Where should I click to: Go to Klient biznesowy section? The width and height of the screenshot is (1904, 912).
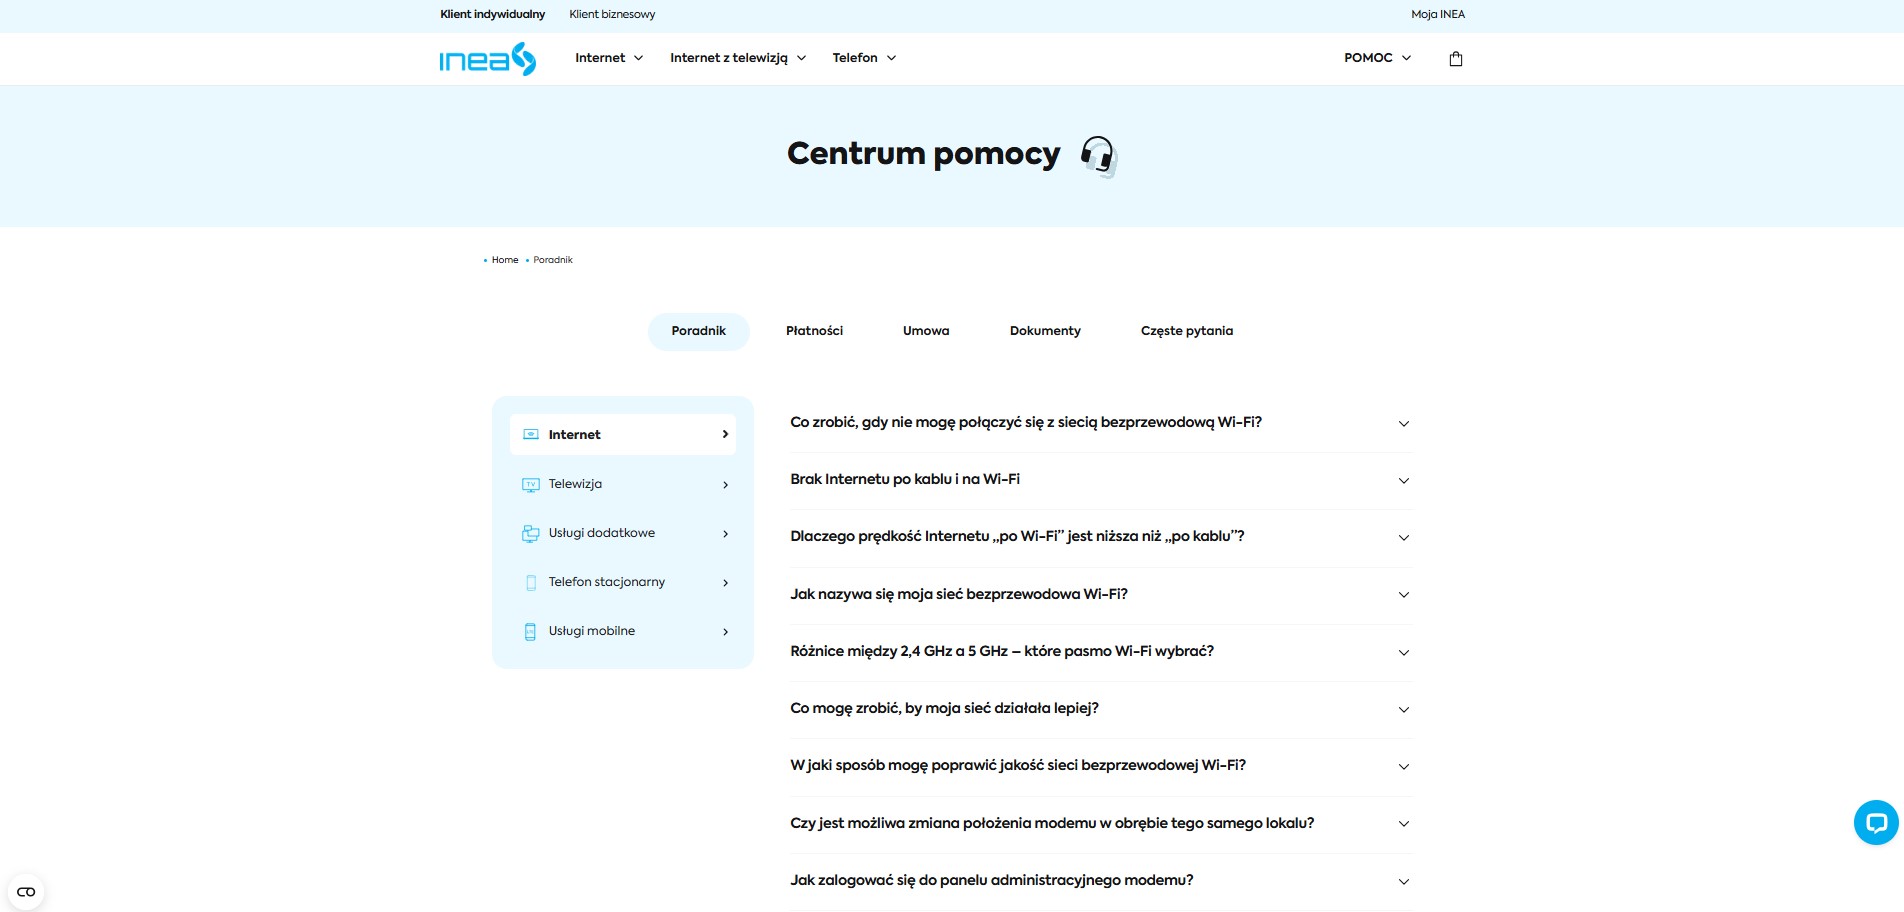point(612,14)
